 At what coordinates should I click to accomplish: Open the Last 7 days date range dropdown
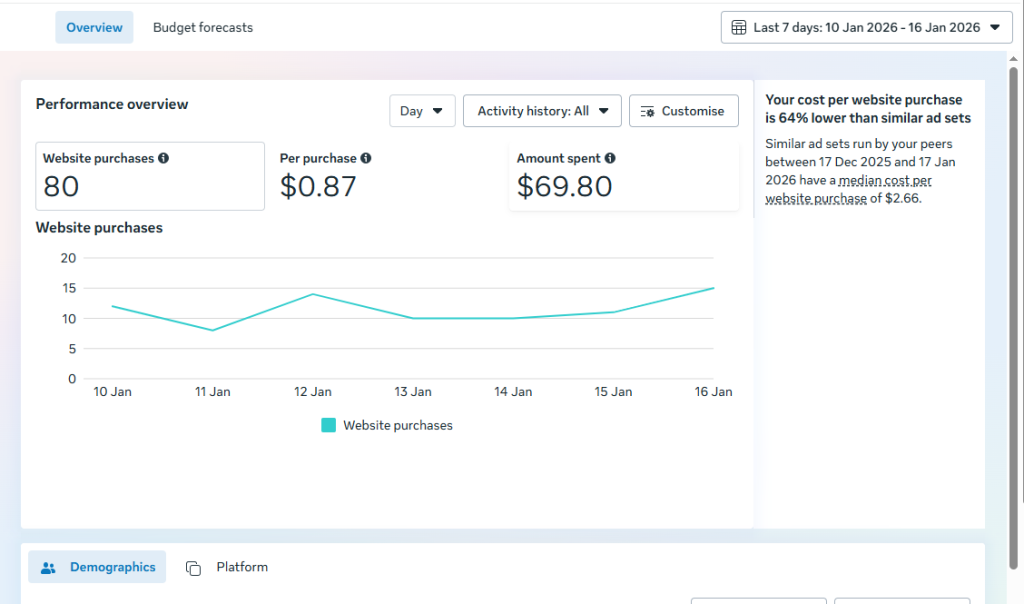pyautogui.click(x=867, y=27)
